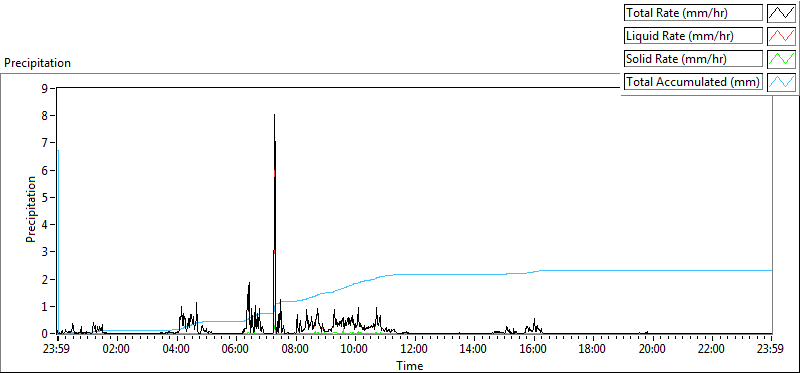
Task: Click the 08:00 time axis label
Action: click(296, 350)
